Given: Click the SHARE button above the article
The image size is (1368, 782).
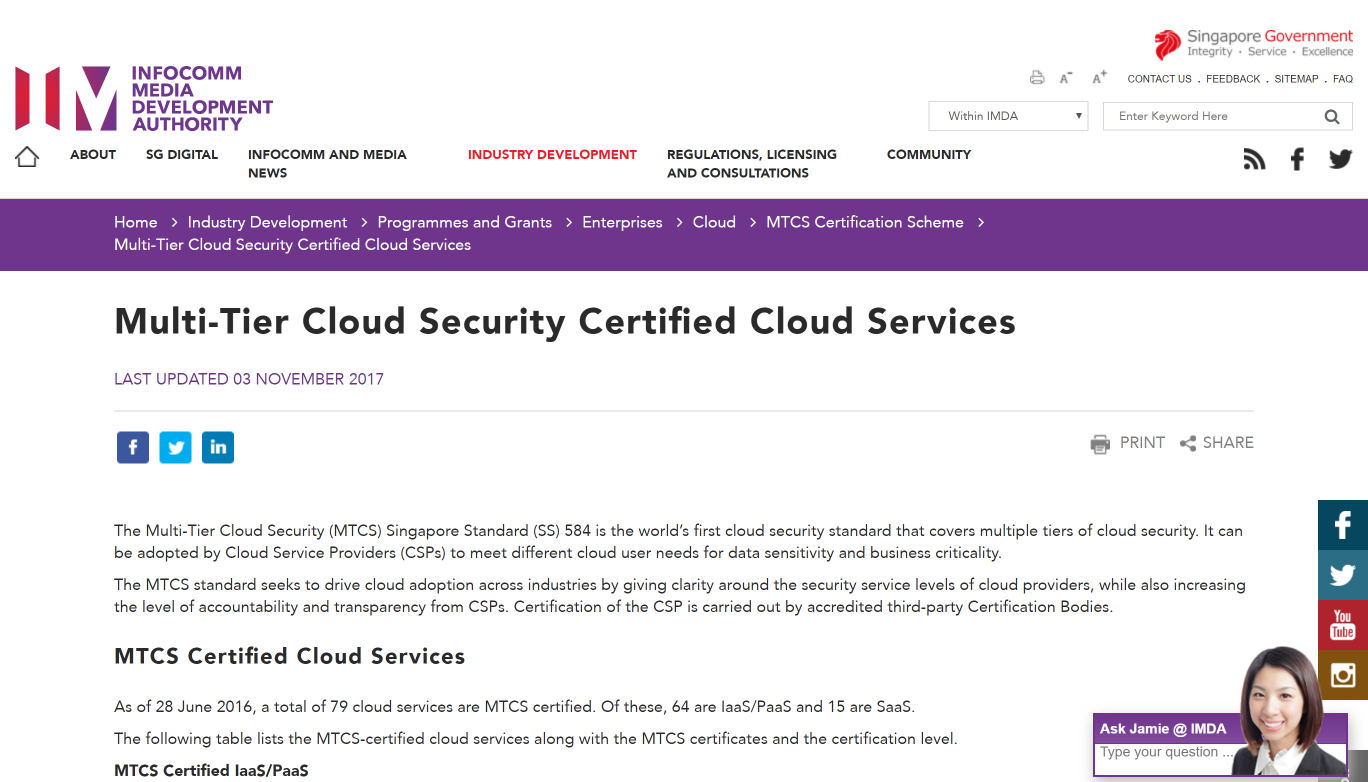Looking at the screenshot, I should click(x=1216, y=443).
